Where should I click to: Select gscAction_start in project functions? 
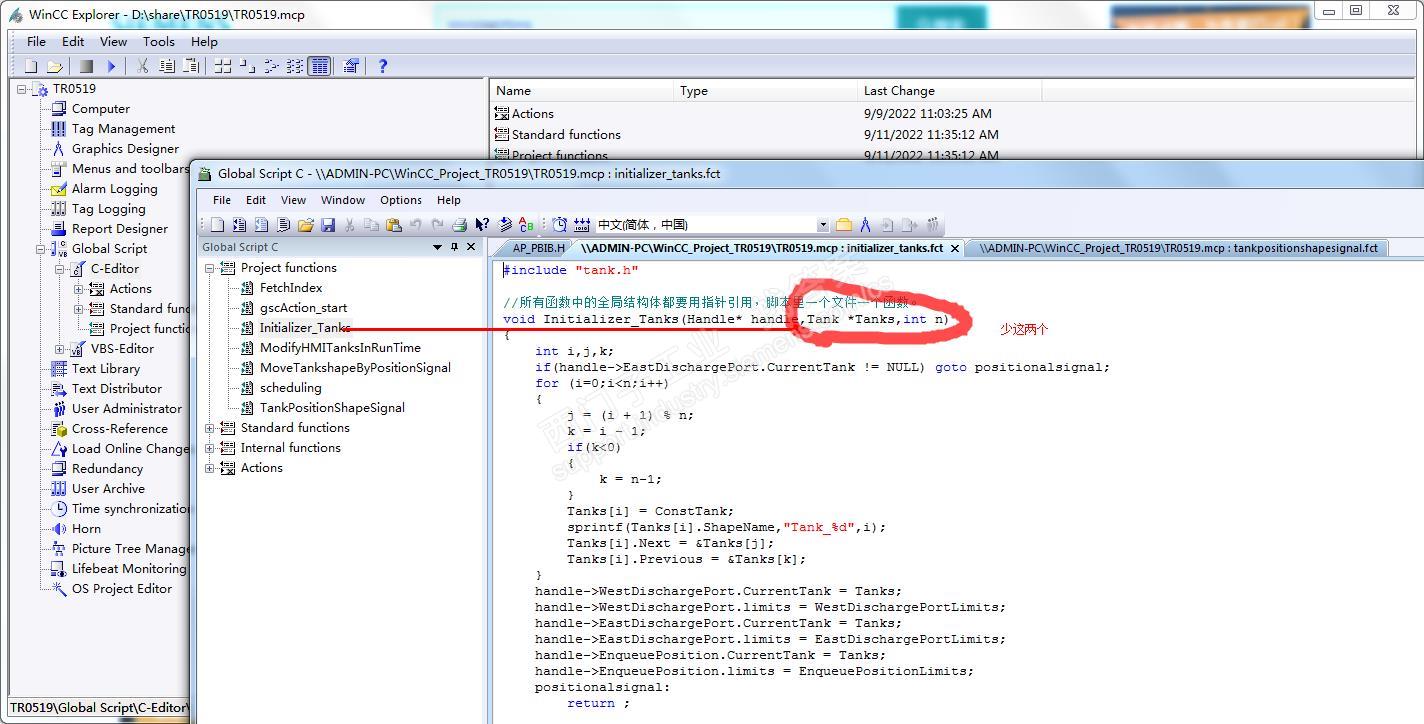click(303, 308)
